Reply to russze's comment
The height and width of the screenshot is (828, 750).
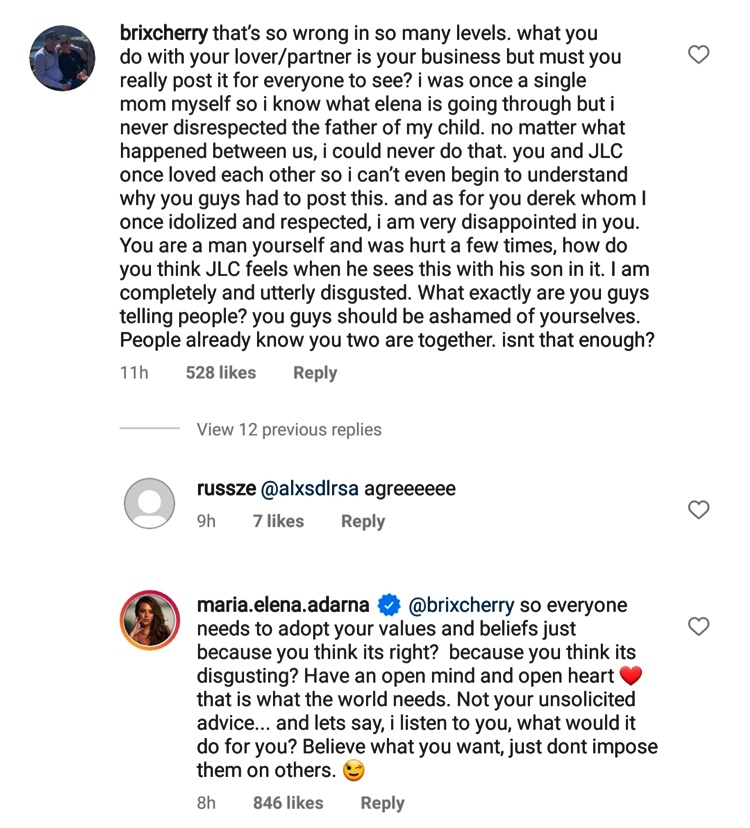coord(363,521)
